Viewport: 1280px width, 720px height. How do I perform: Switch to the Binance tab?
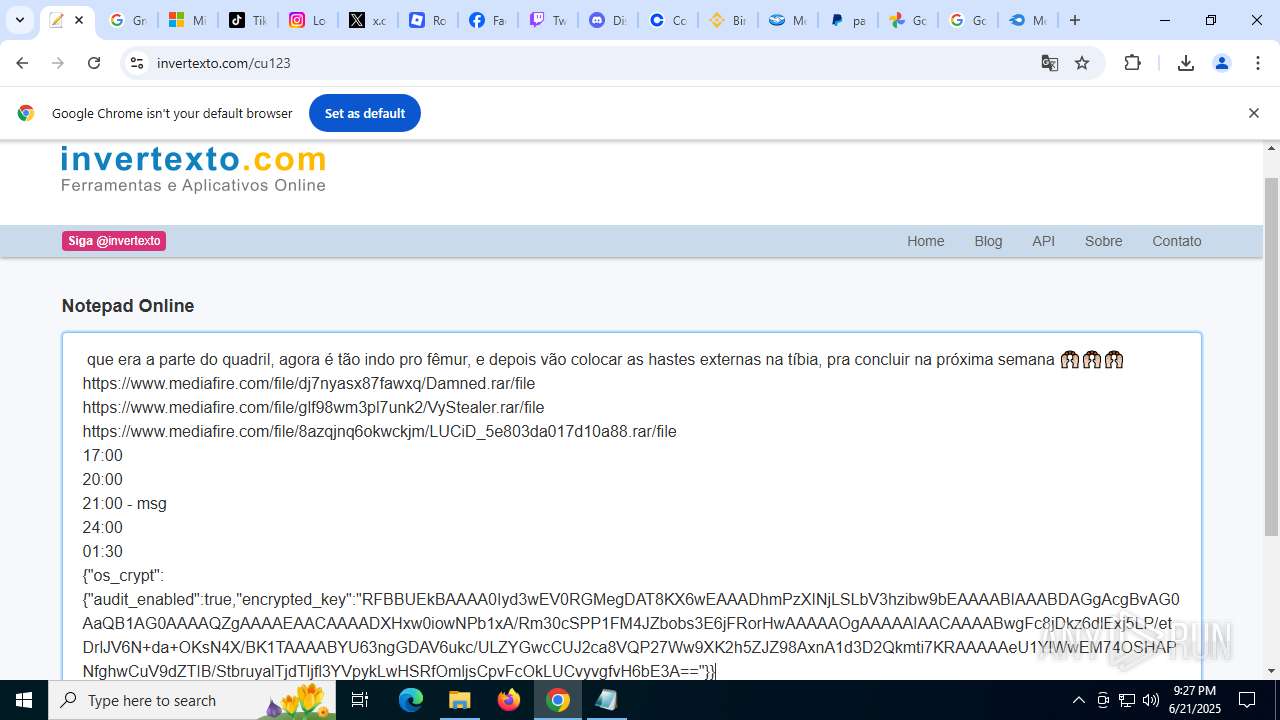pos(727,20)
